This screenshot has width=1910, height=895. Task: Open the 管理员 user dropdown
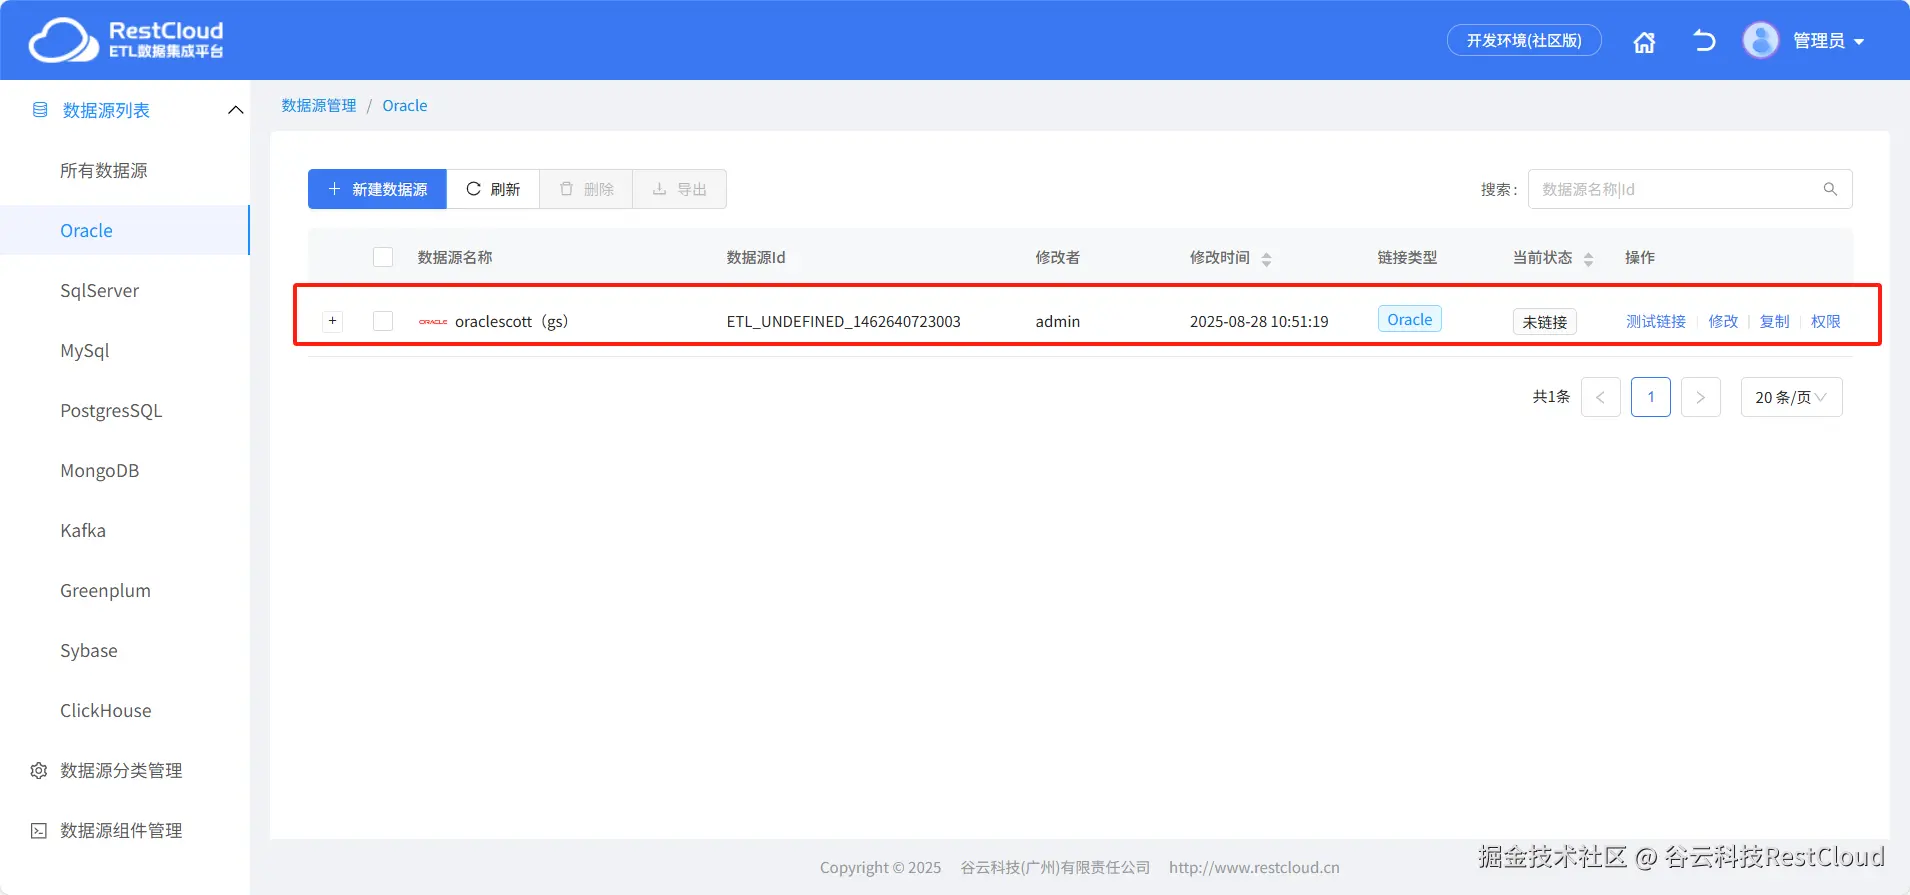1828,41
